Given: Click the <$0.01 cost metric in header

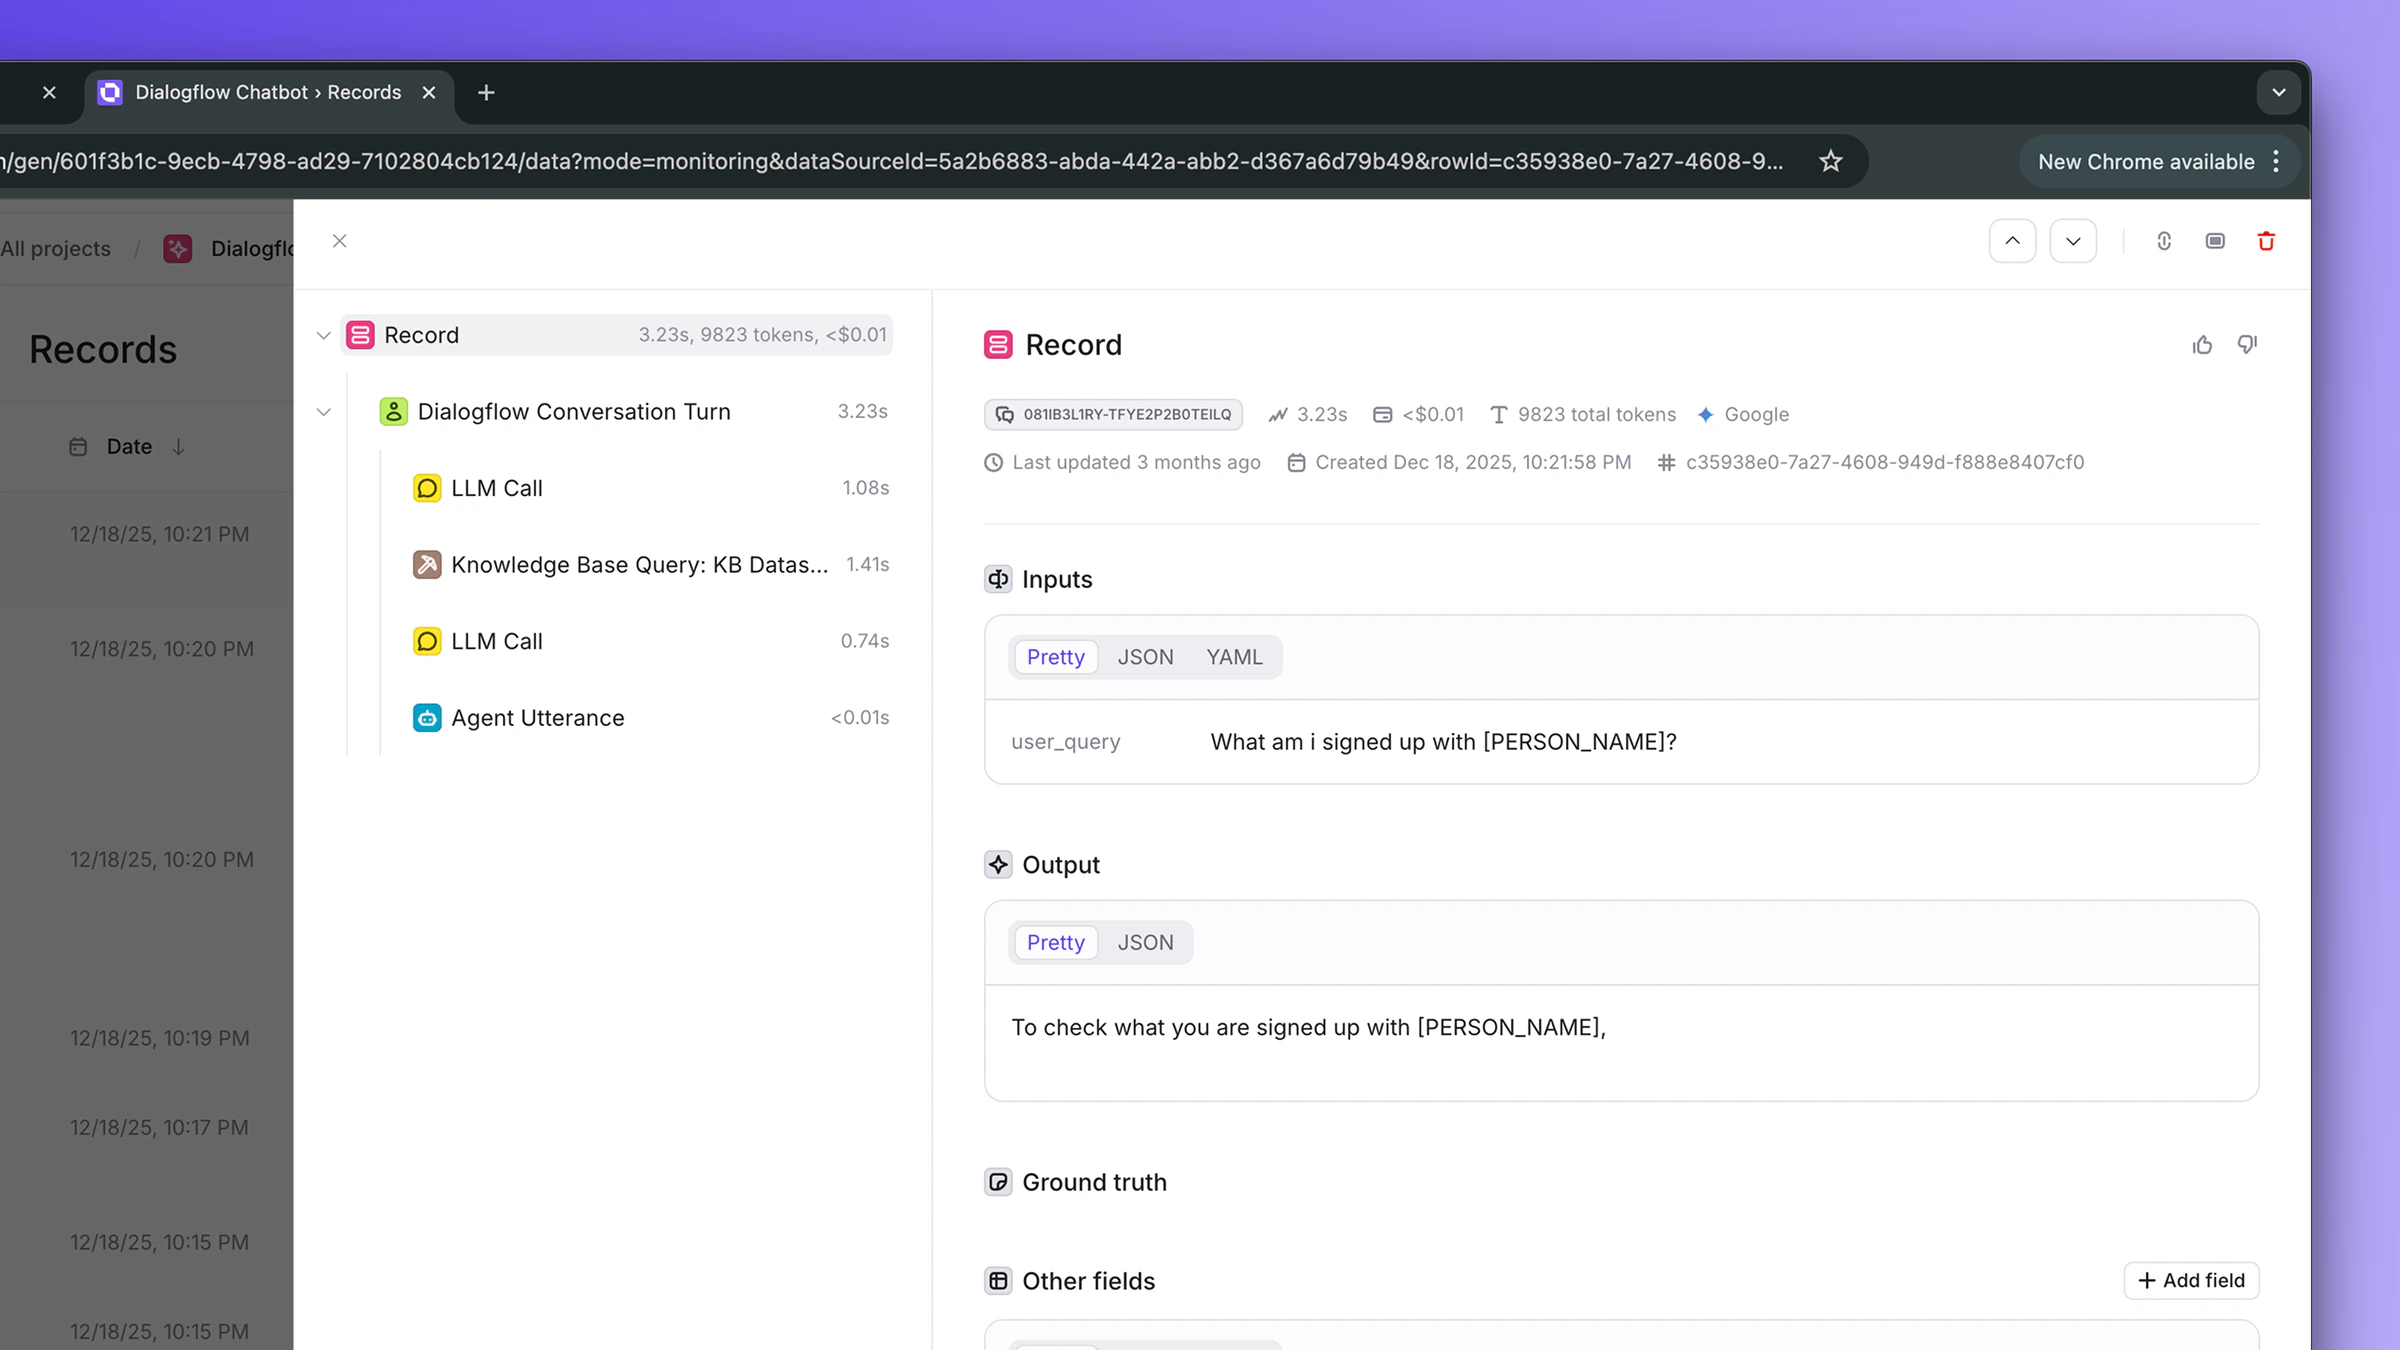Looking at the screenshot, I should click(x=1419, y=414).
